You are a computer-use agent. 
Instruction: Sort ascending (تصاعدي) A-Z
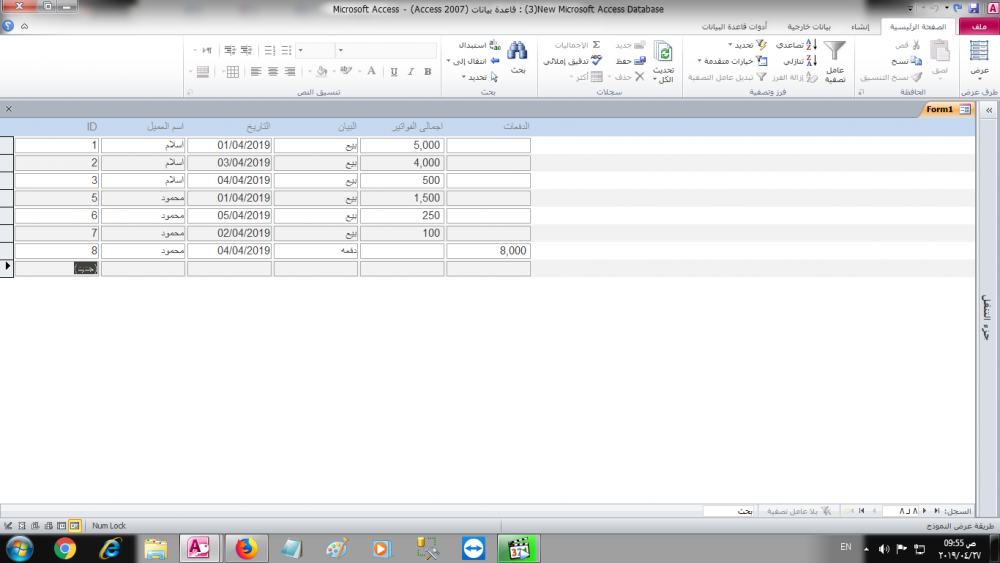(796, 45)
